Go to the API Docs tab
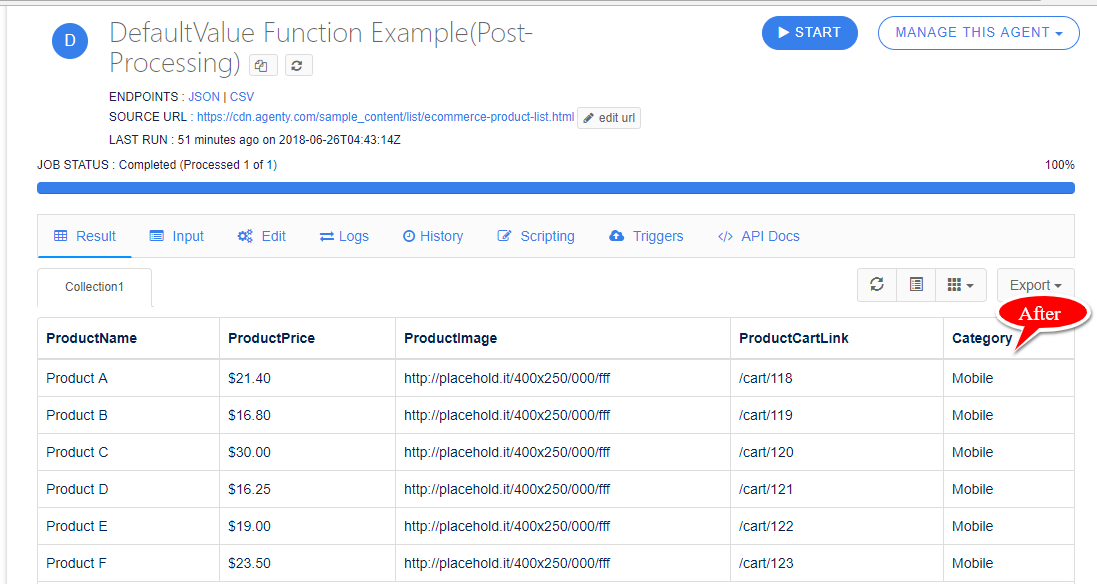1097x584 pixels. click(x=759, y=236)
